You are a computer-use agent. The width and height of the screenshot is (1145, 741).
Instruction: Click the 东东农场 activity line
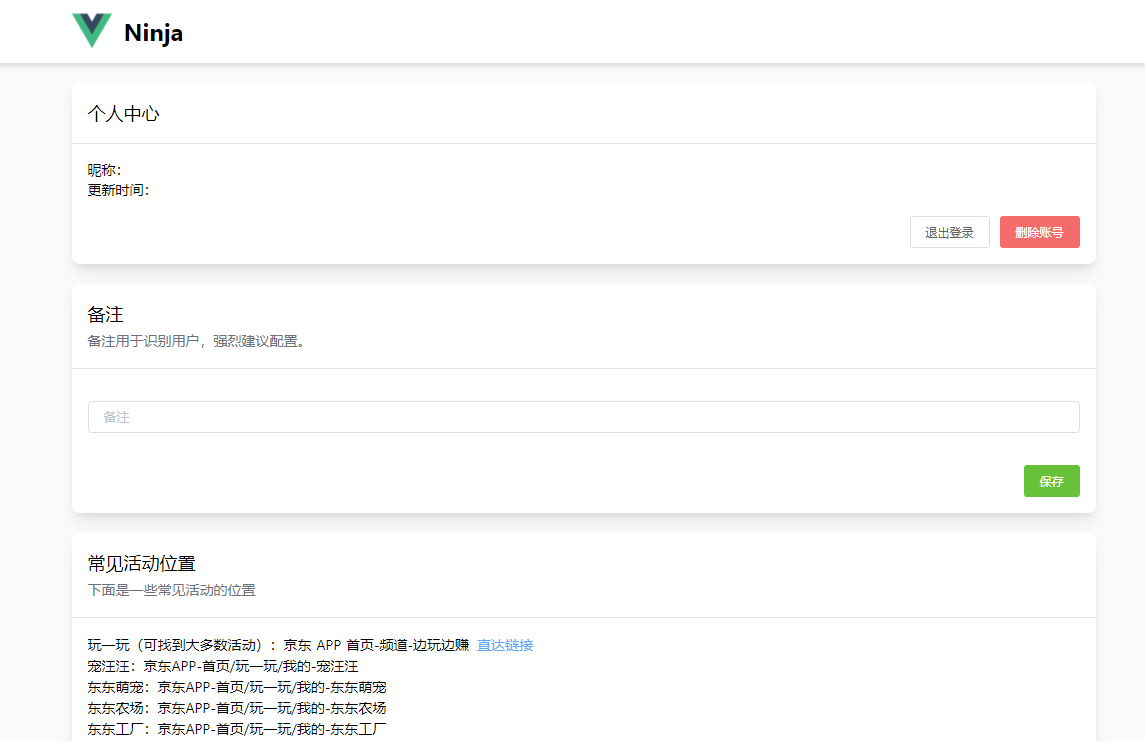point(237,708)
